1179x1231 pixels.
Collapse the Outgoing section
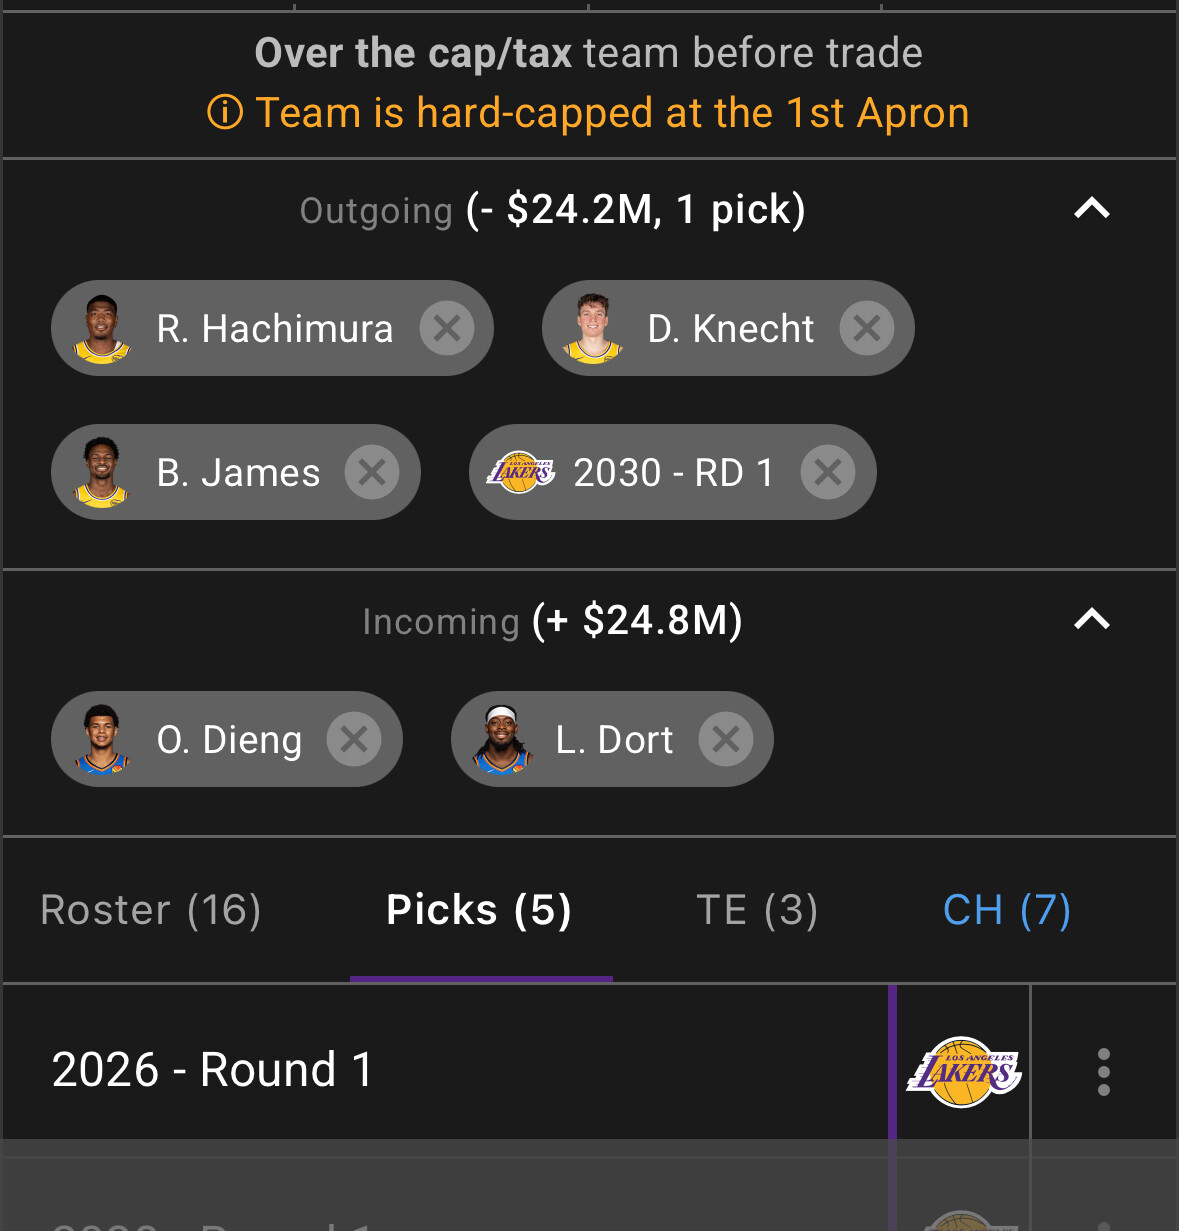[x=1092, y=209]
